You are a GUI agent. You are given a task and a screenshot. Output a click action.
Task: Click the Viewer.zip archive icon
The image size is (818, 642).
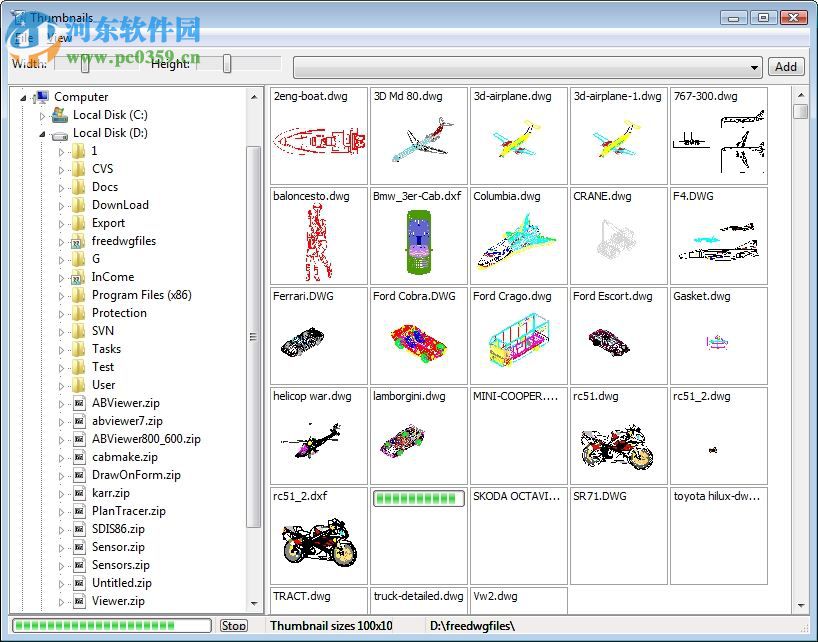81,601
